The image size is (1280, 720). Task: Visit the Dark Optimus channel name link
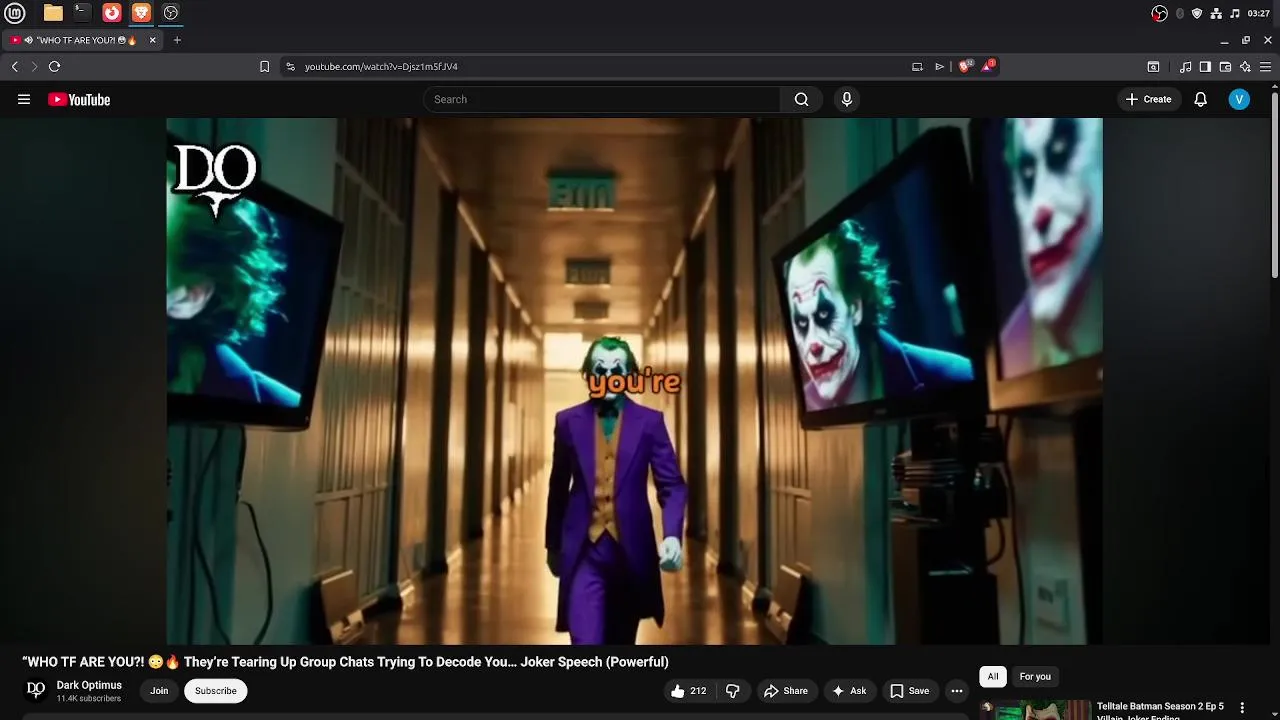coord(89,685)
